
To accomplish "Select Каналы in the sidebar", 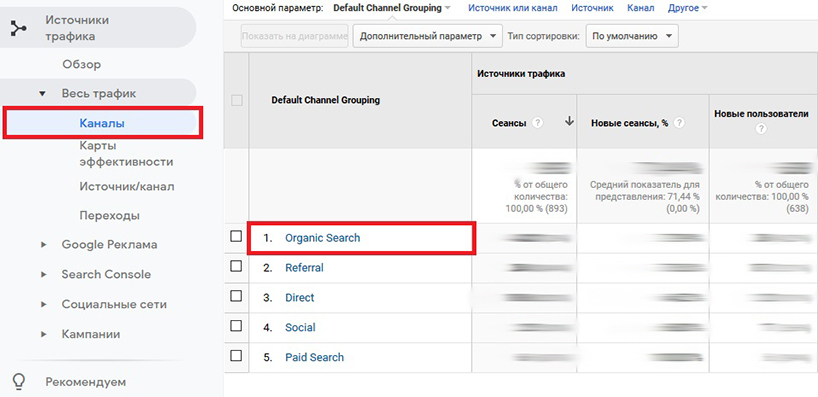I will (102, 123).
